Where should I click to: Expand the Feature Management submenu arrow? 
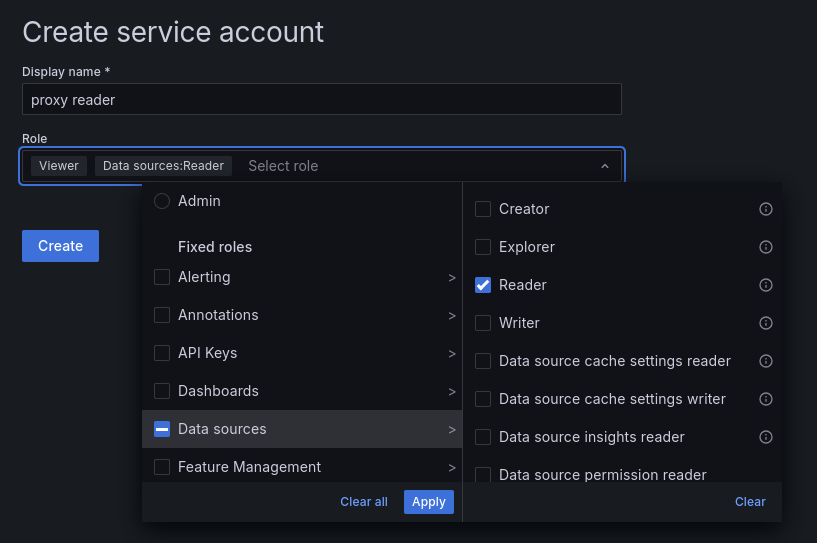(x=452, y=468)
